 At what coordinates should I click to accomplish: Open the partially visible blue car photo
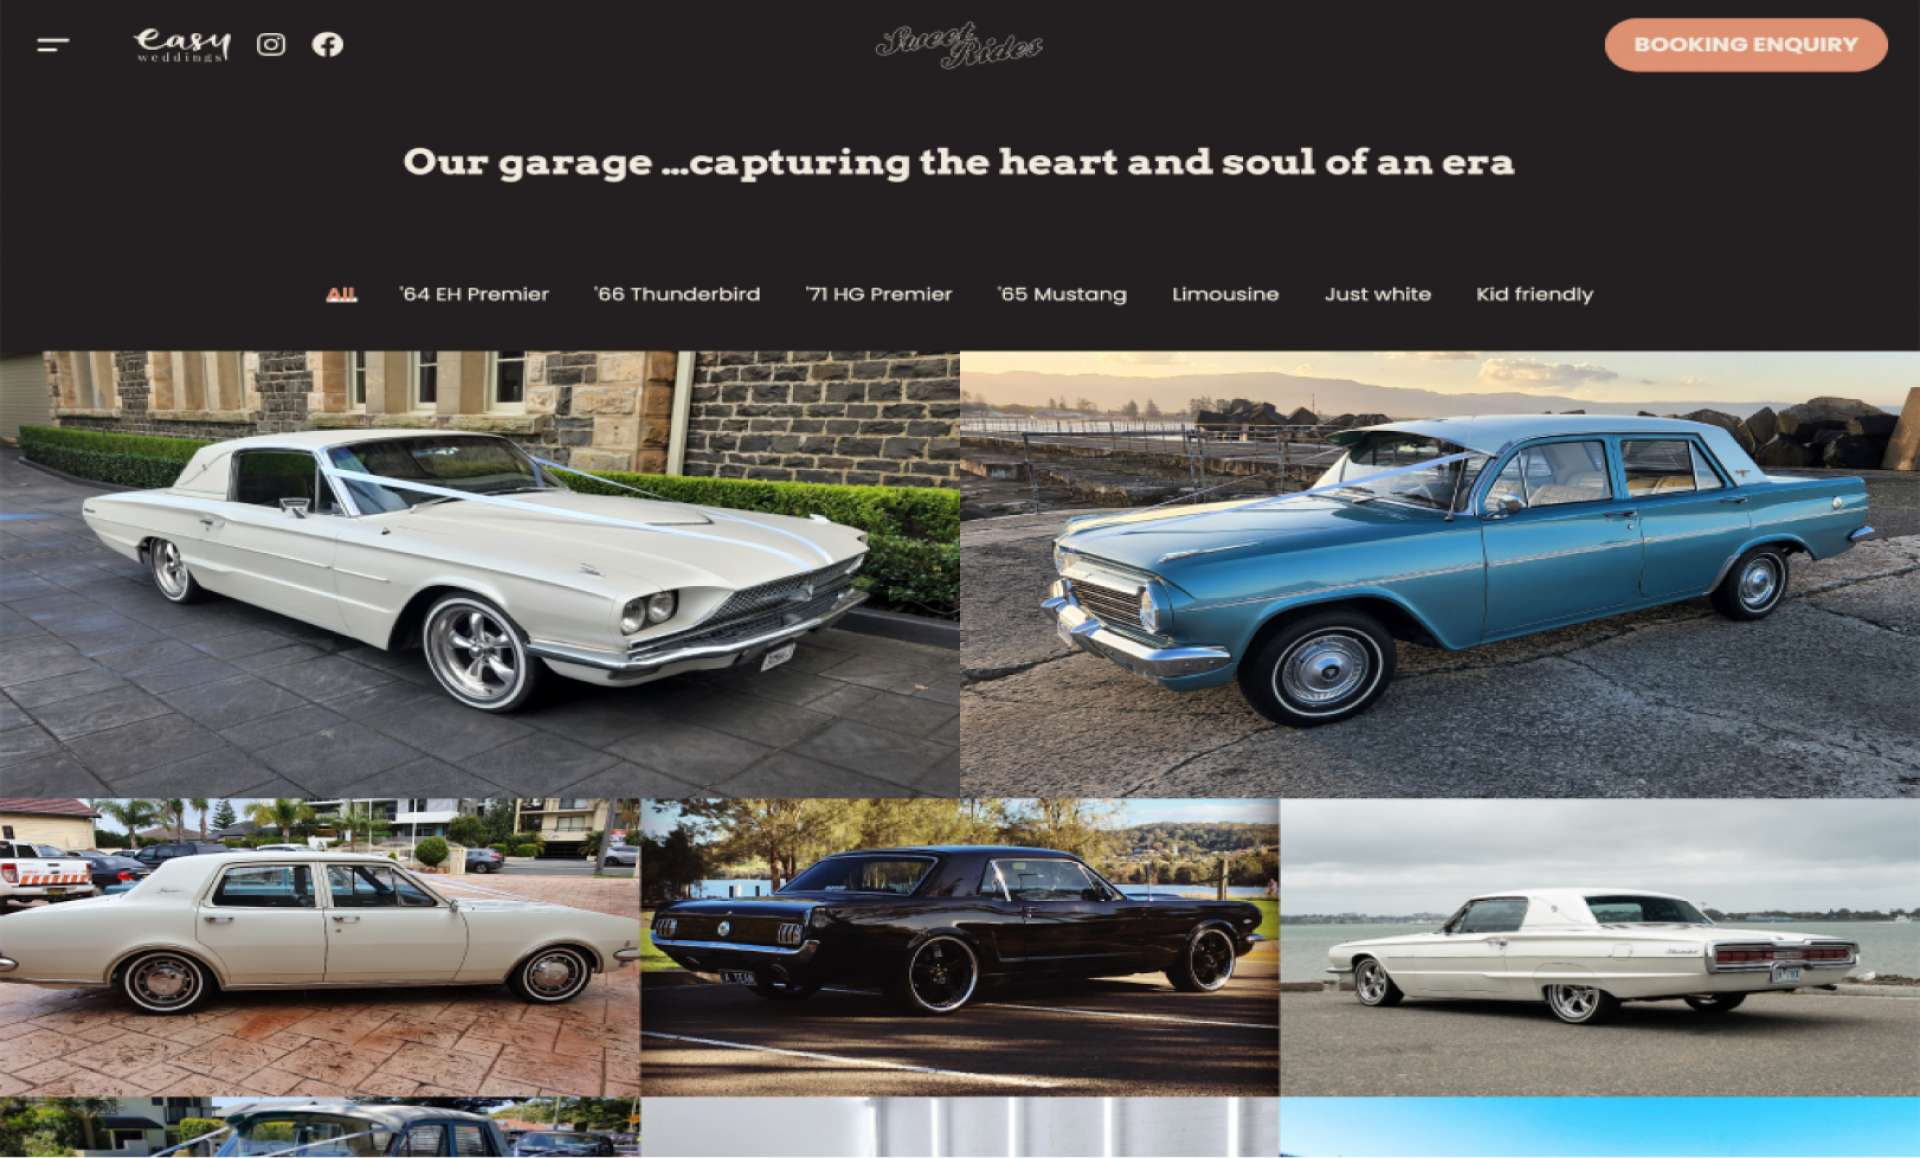tap(320, 1127)
